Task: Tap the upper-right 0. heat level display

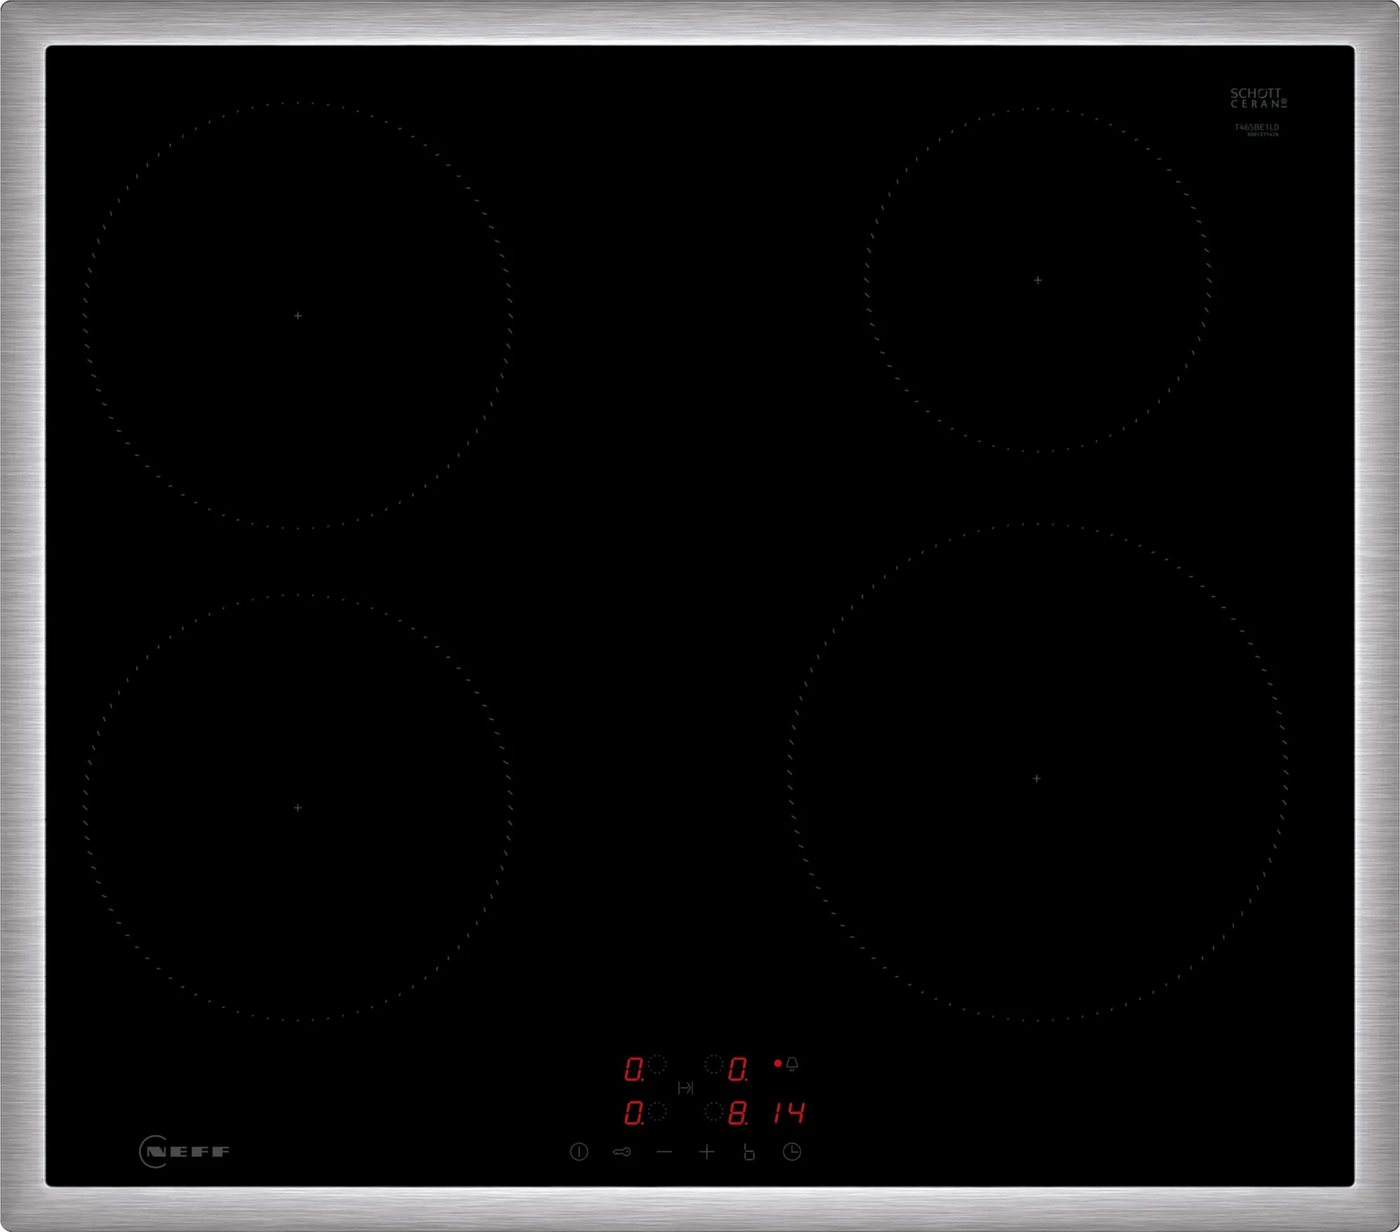Action: click(739, 1069)
